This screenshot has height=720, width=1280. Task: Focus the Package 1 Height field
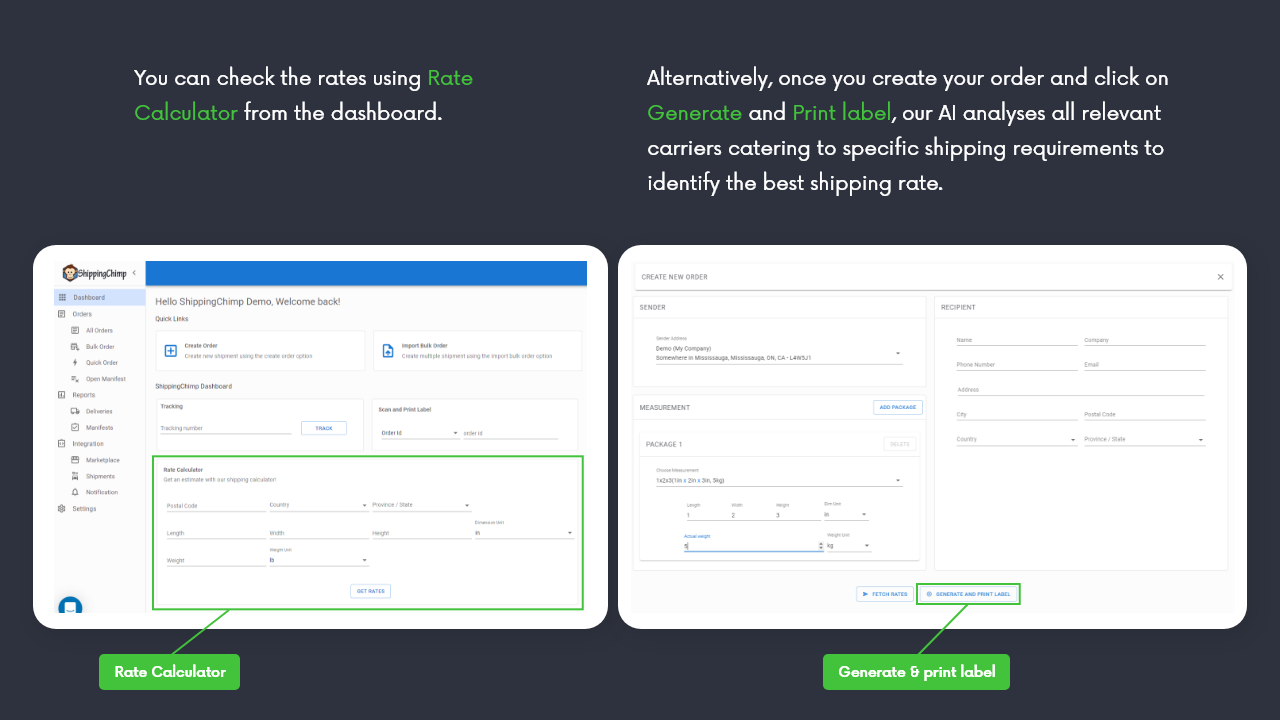[797, 514]
